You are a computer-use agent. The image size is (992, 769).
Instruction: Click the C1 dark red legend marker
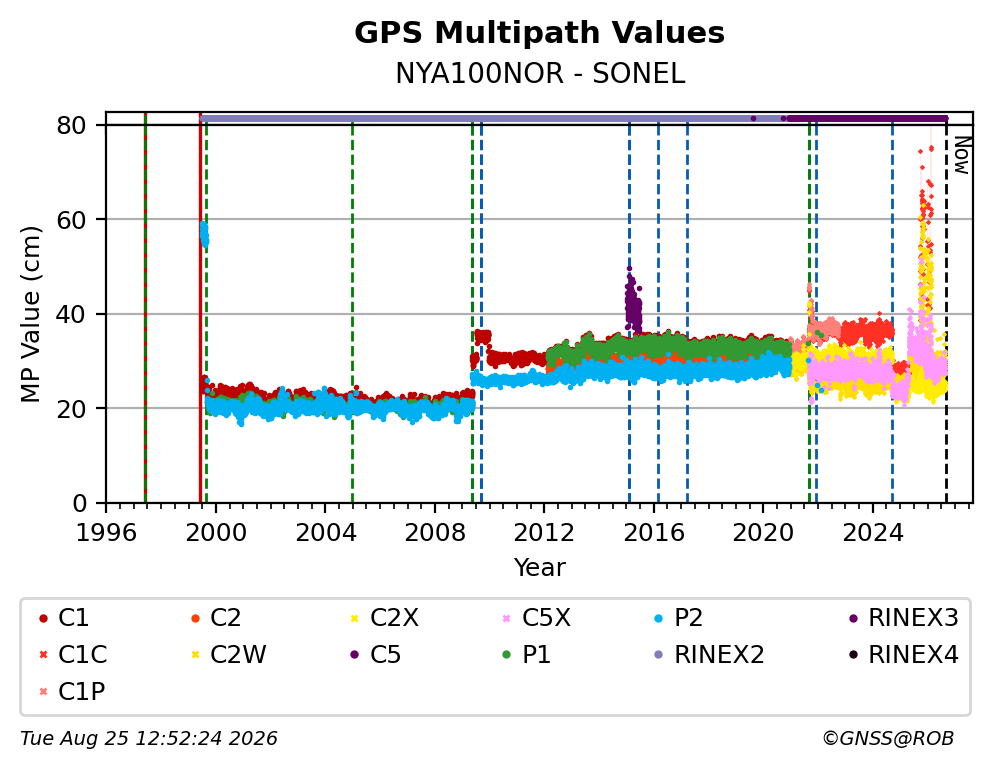(x=43, y=618)
